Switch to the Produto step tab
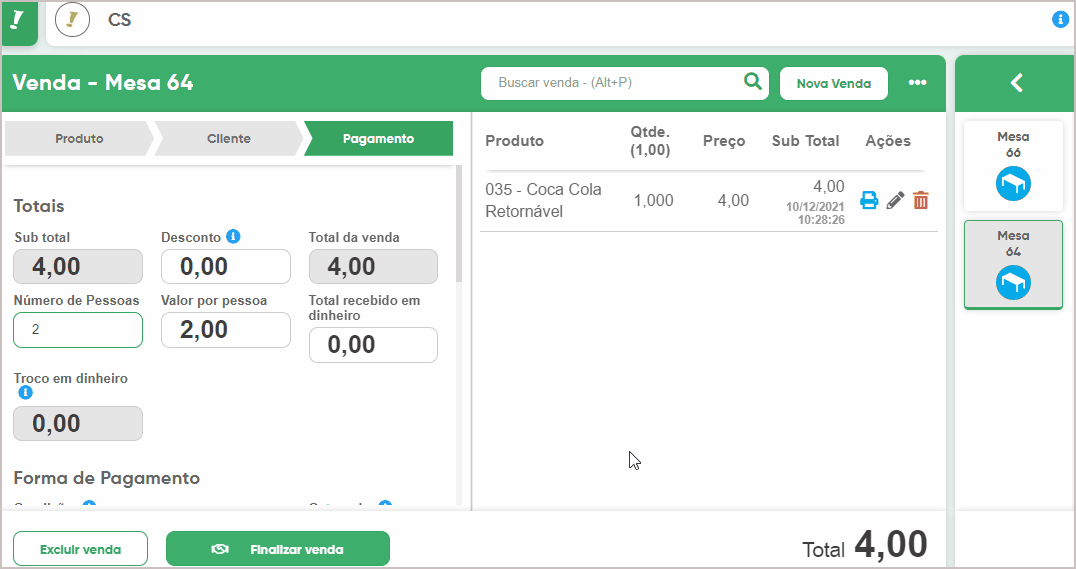 pos(79,139)
